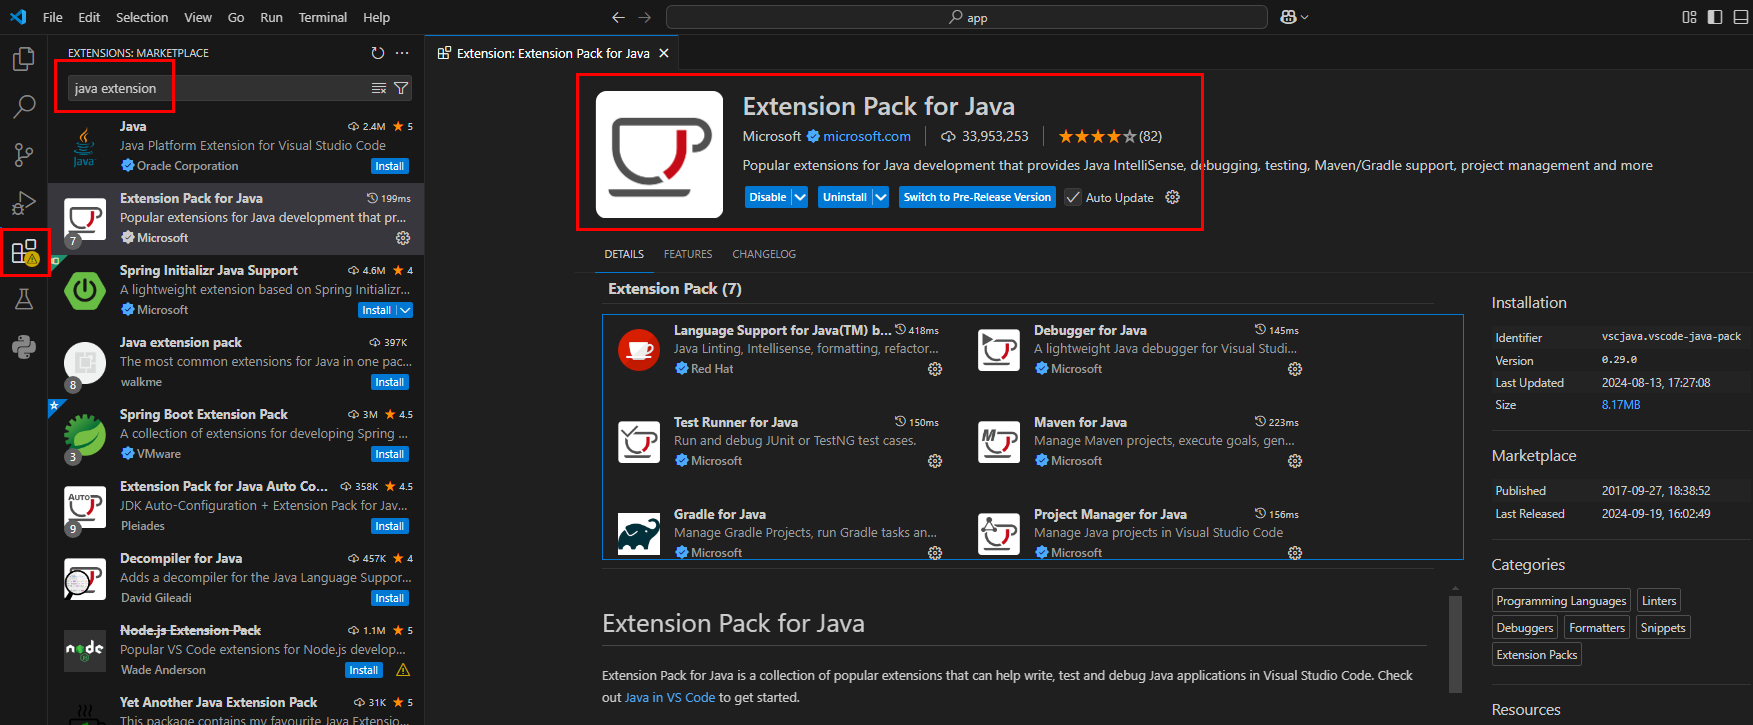Click the star rating of Extension Pack
Image resolution: width=1753 pixels, height=725 pixels.
coord(1110,136)
